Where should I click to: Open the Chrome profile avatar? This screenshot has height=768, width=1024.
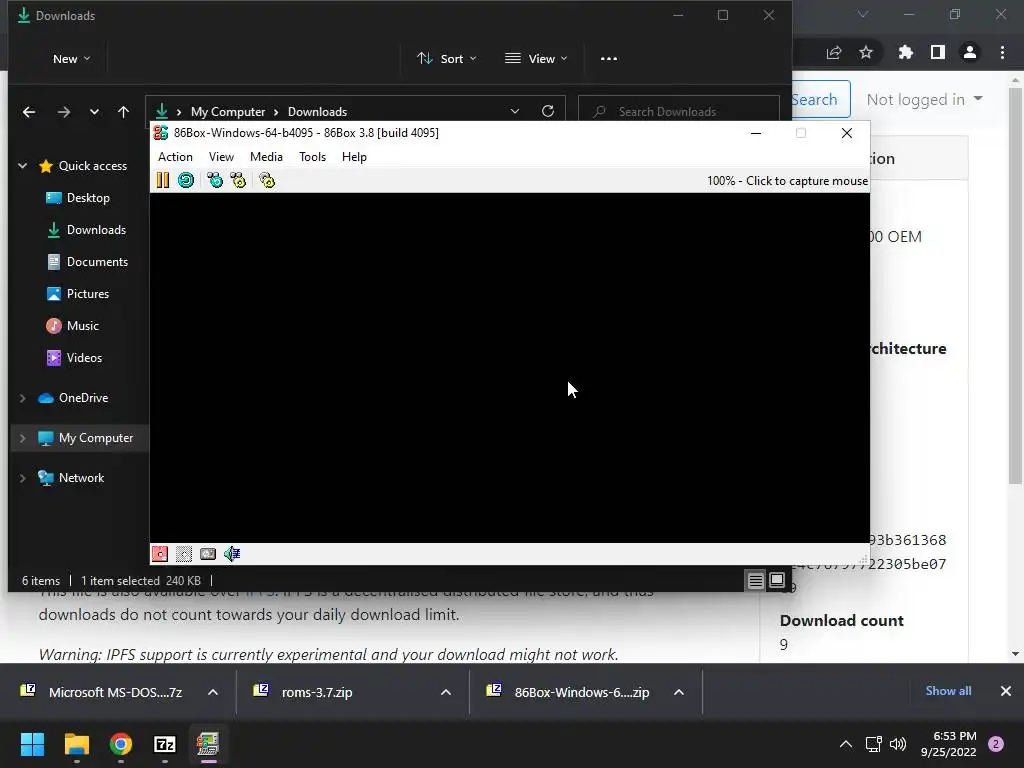tap(970, 52)
